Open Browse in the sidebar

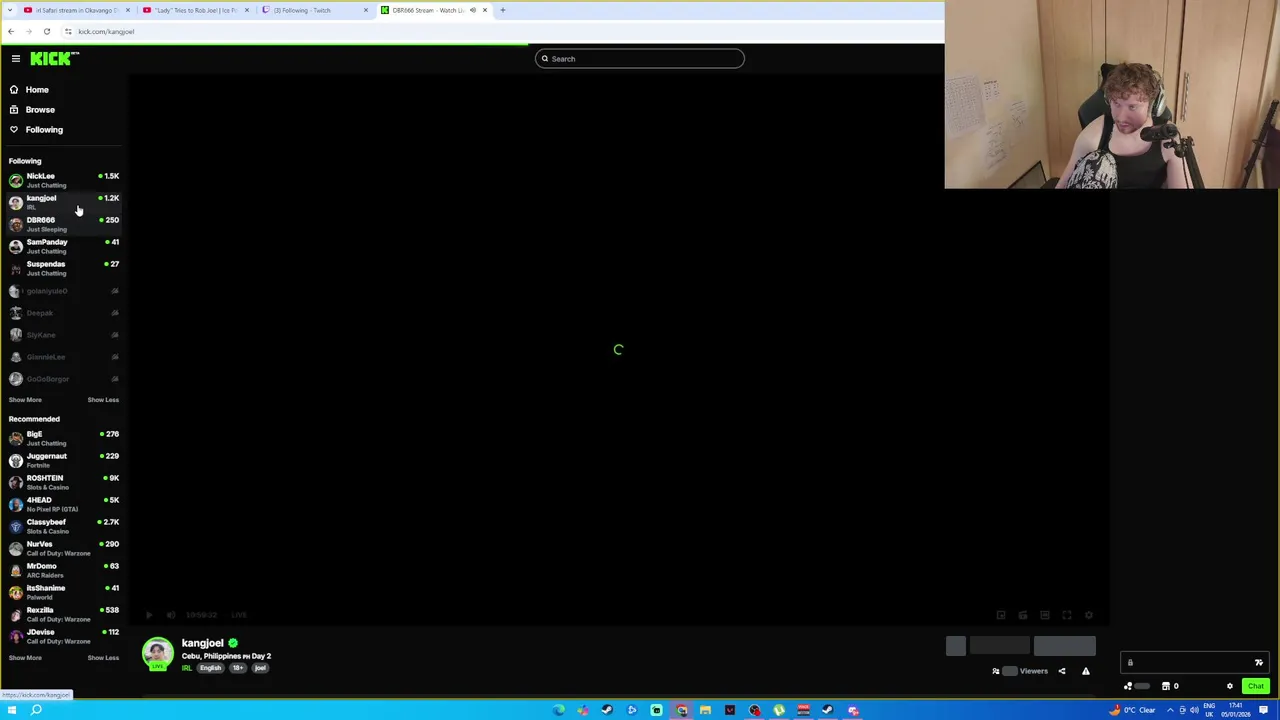64,110
